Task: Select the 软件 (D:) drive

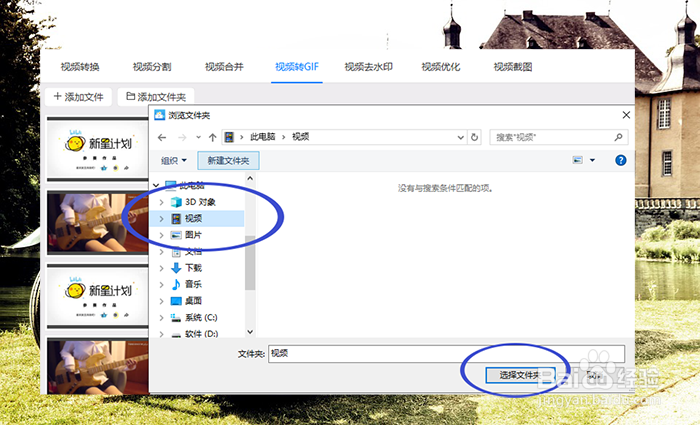Action: click(201, 333)
